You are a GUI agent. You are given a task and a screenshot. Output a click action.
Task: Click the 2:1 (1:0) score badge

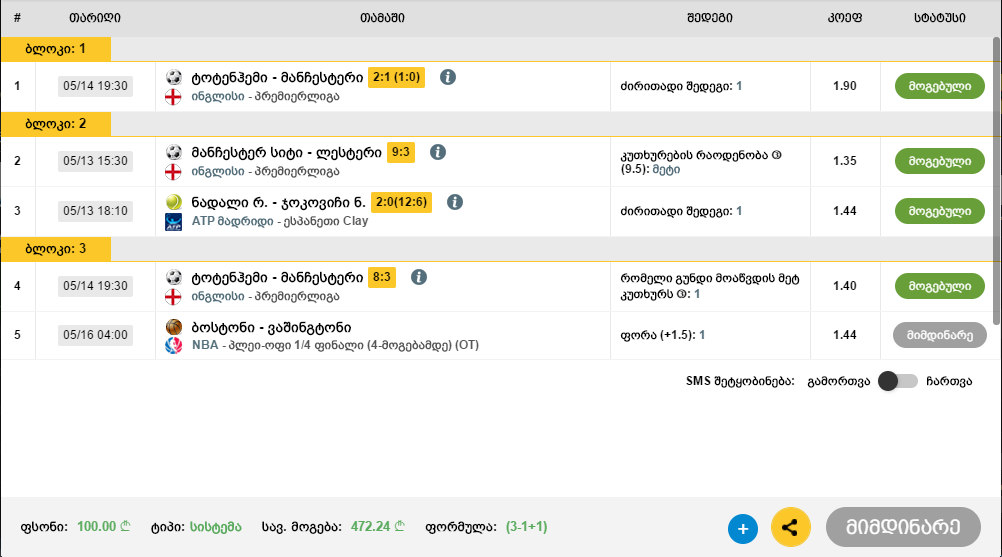(x=396, y=77)
